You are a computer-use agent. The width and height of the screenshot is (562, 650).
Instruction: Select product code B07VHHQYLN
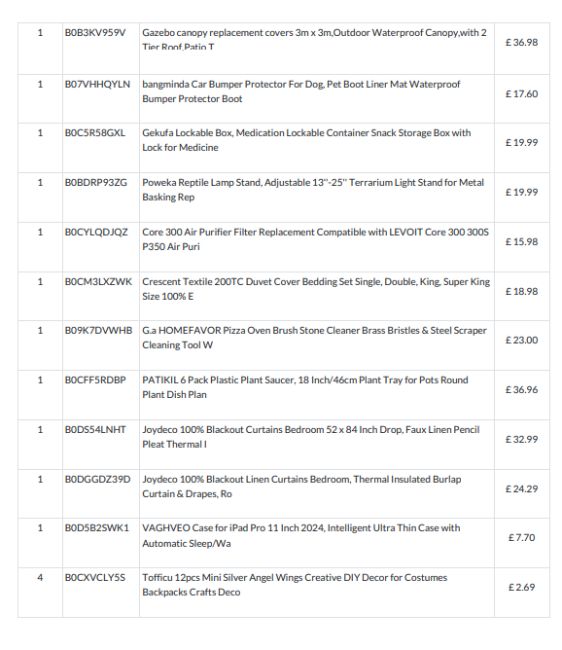point(97,85)
